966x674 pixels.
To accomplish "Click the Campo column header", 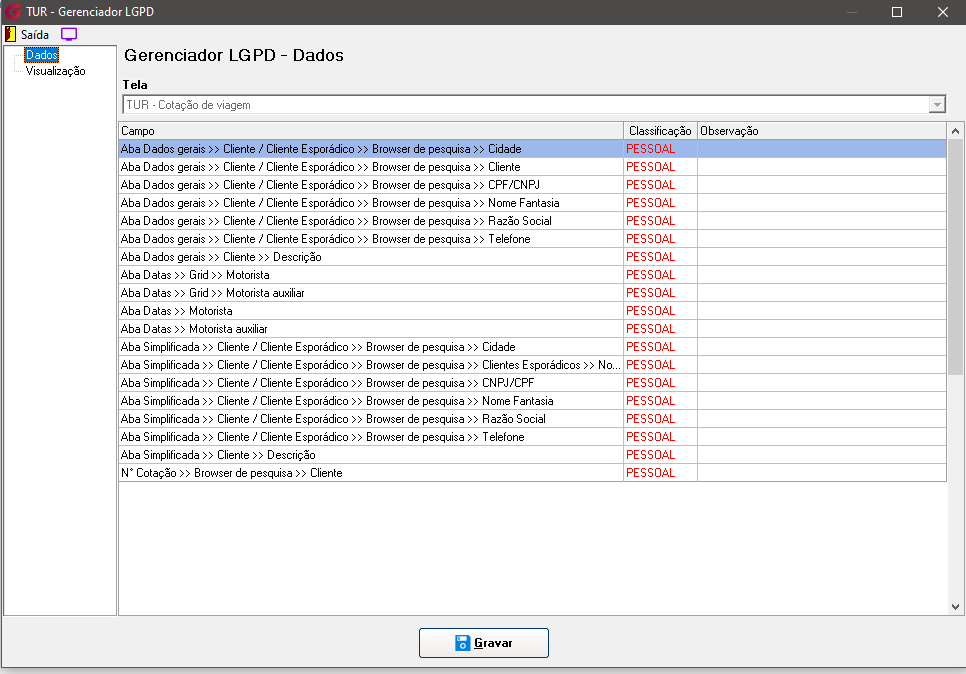I will (371, 131).
